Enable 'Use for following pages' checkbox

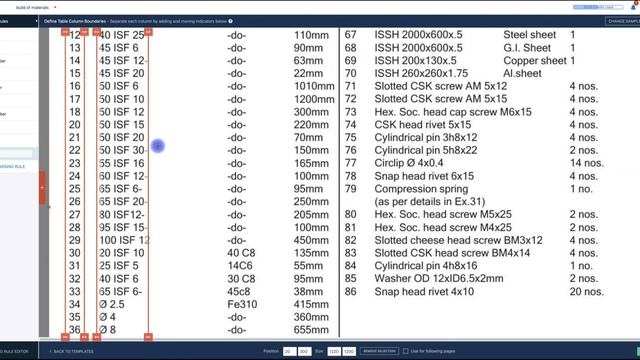(405, 351)
